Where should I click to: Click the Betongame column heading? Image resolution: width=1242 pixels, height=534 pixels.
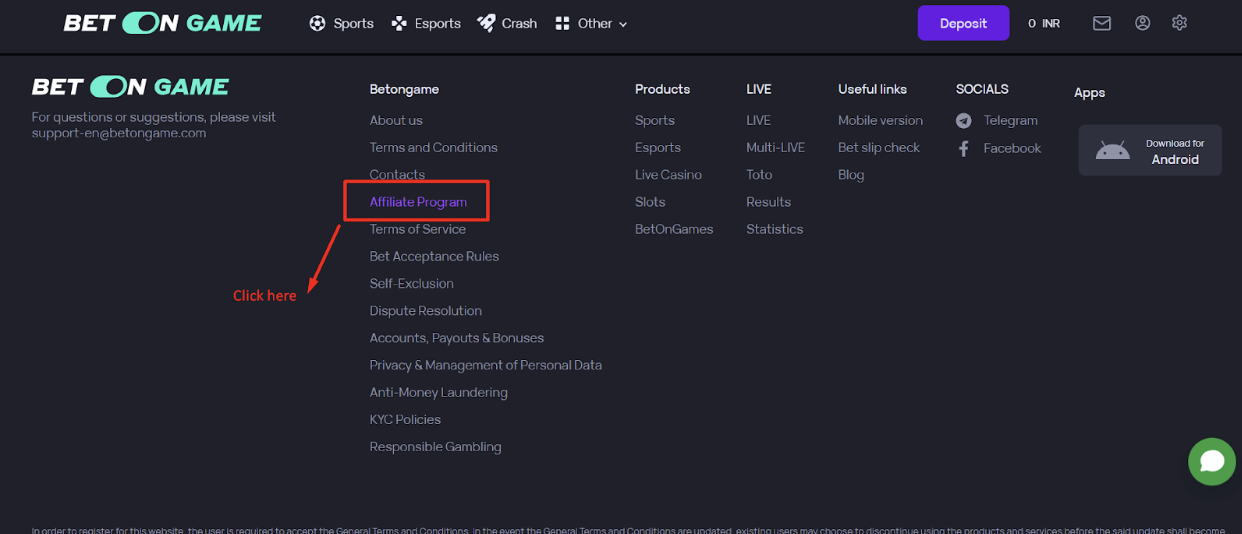[x=404, y=89]
